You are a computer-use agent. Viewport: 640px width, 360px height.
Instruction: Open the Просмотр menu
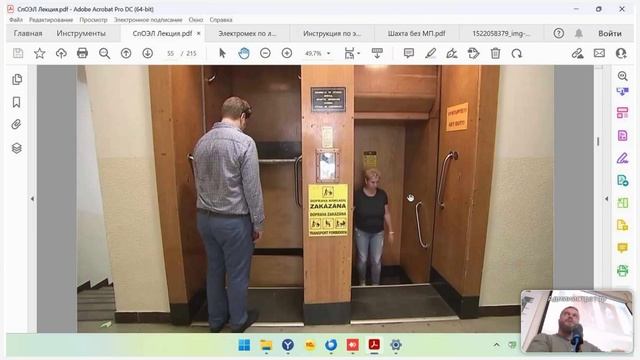tap(93, 20)
